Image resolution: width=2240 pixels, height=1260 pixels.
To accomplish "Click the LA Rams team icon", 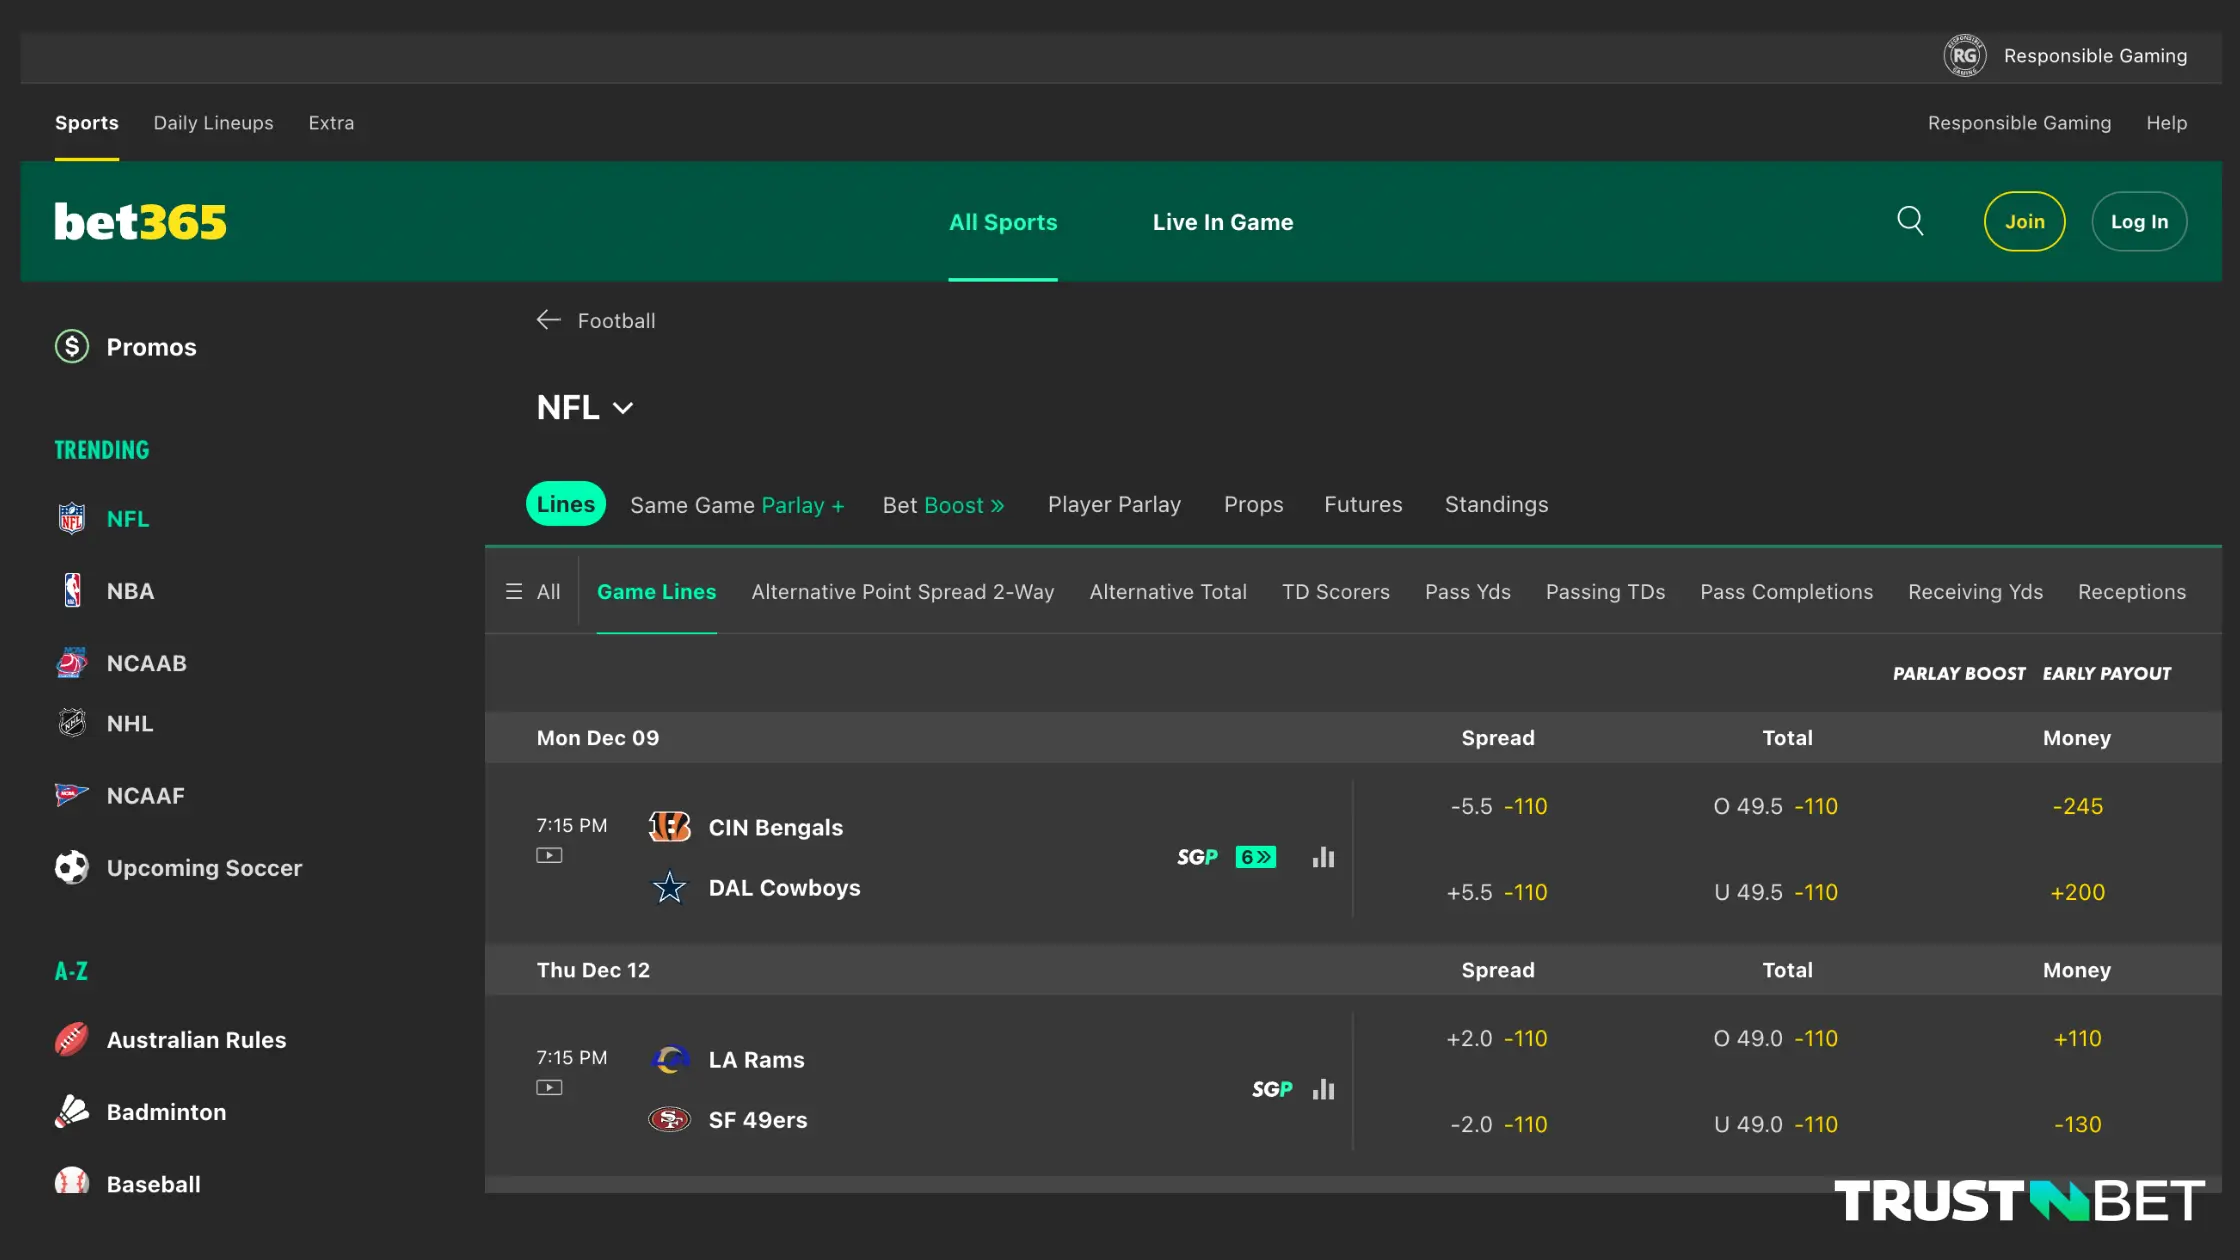I will (669, 1058).
